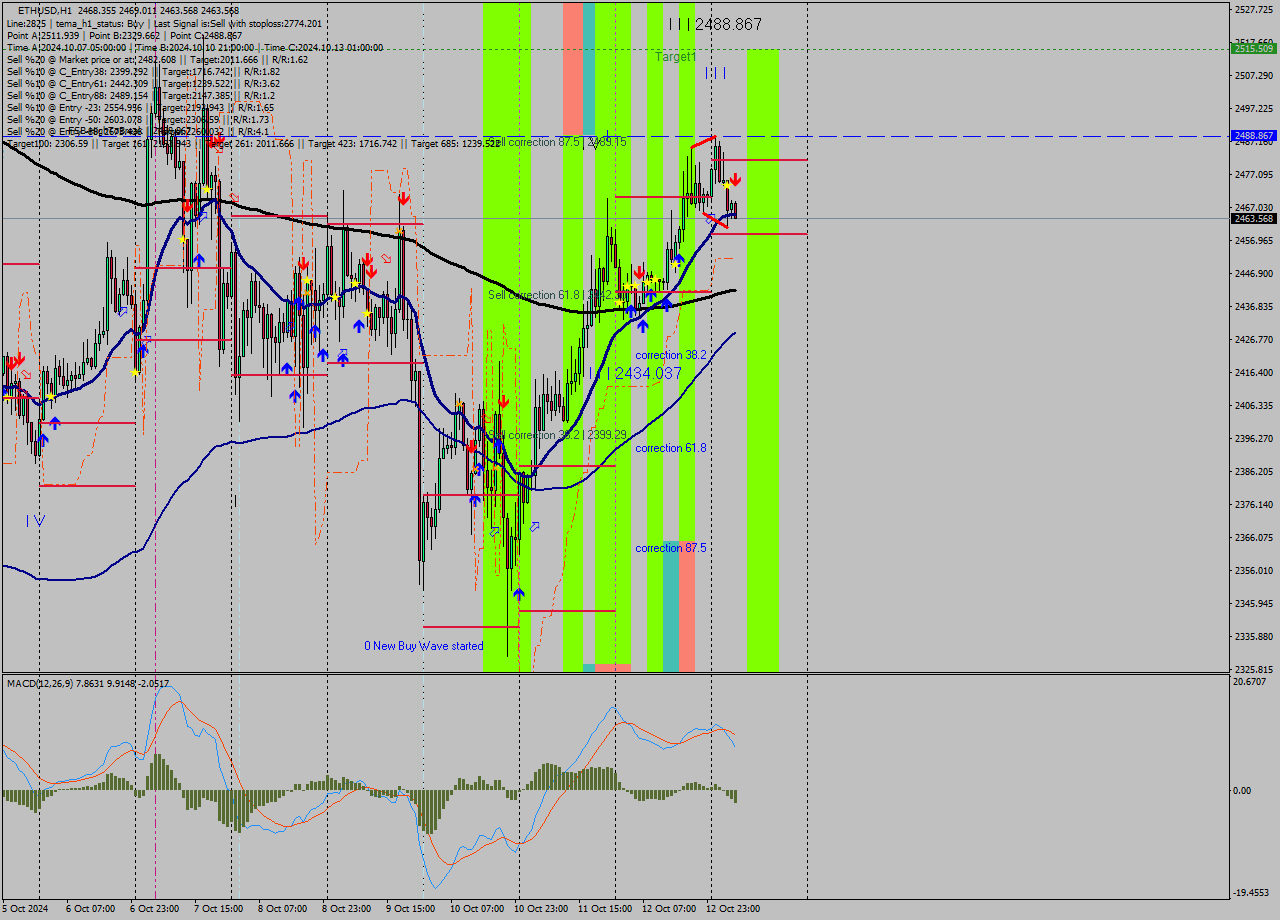Click the 2366.075 price axis value
Viewport: 1280px width, 920px height.
(x=1254, y=537)
